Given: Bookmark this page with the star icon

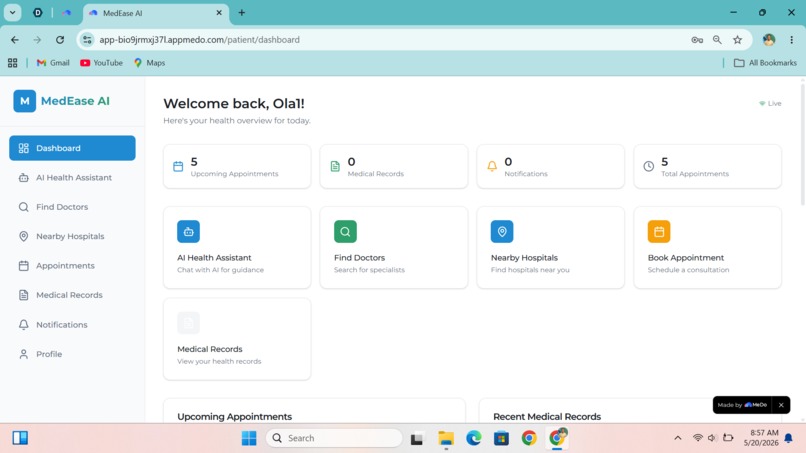Looking at the screenshot, I should tap(738, 40).
